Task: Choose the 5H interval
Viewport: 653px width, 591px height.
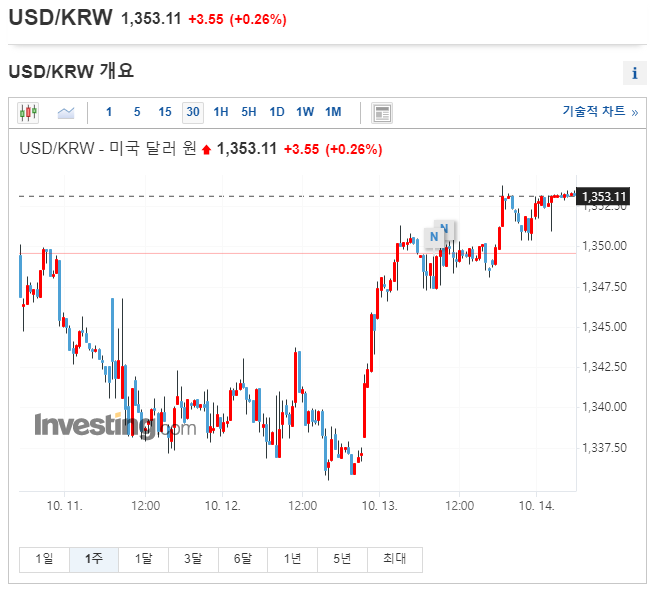Action: (x=249, y=112)
